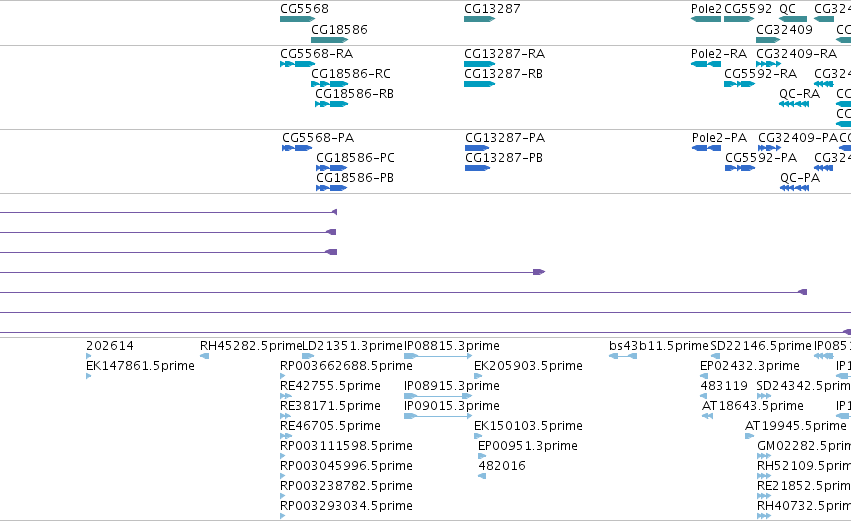Open transcript CG13287-RA

[x=505, y=54]
